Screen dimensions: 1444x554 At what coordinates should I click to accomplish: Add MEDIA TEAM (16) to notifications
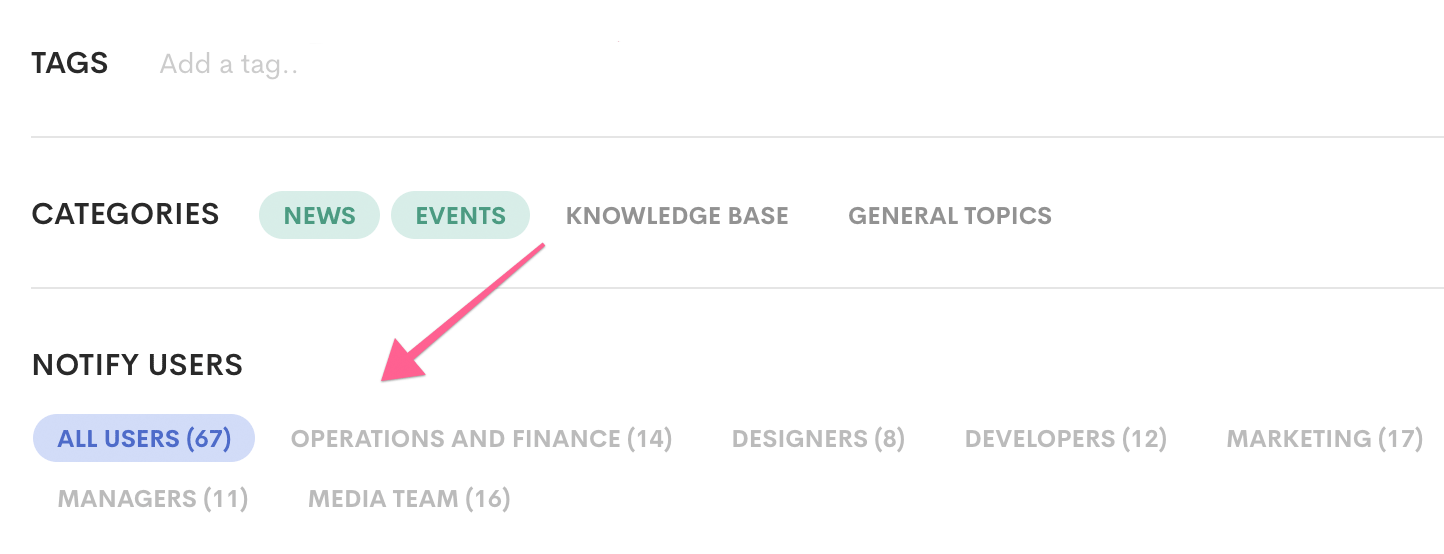click(409, 498)
